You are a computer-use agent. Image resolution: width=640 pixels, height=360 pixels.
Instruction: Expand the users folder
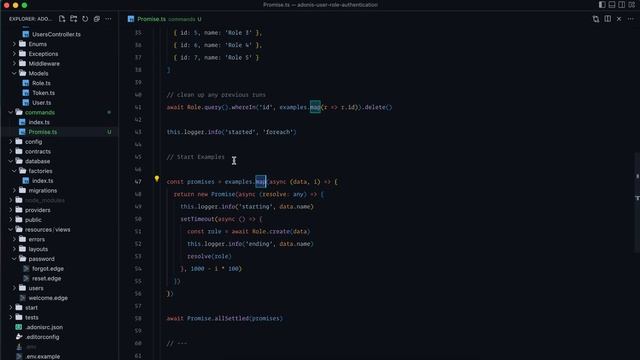14,288
